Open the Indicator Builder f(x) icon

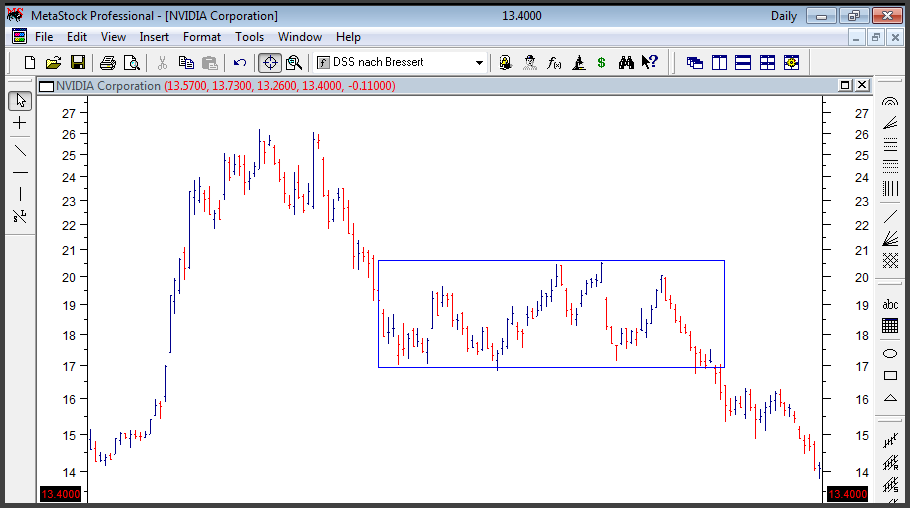554,62
